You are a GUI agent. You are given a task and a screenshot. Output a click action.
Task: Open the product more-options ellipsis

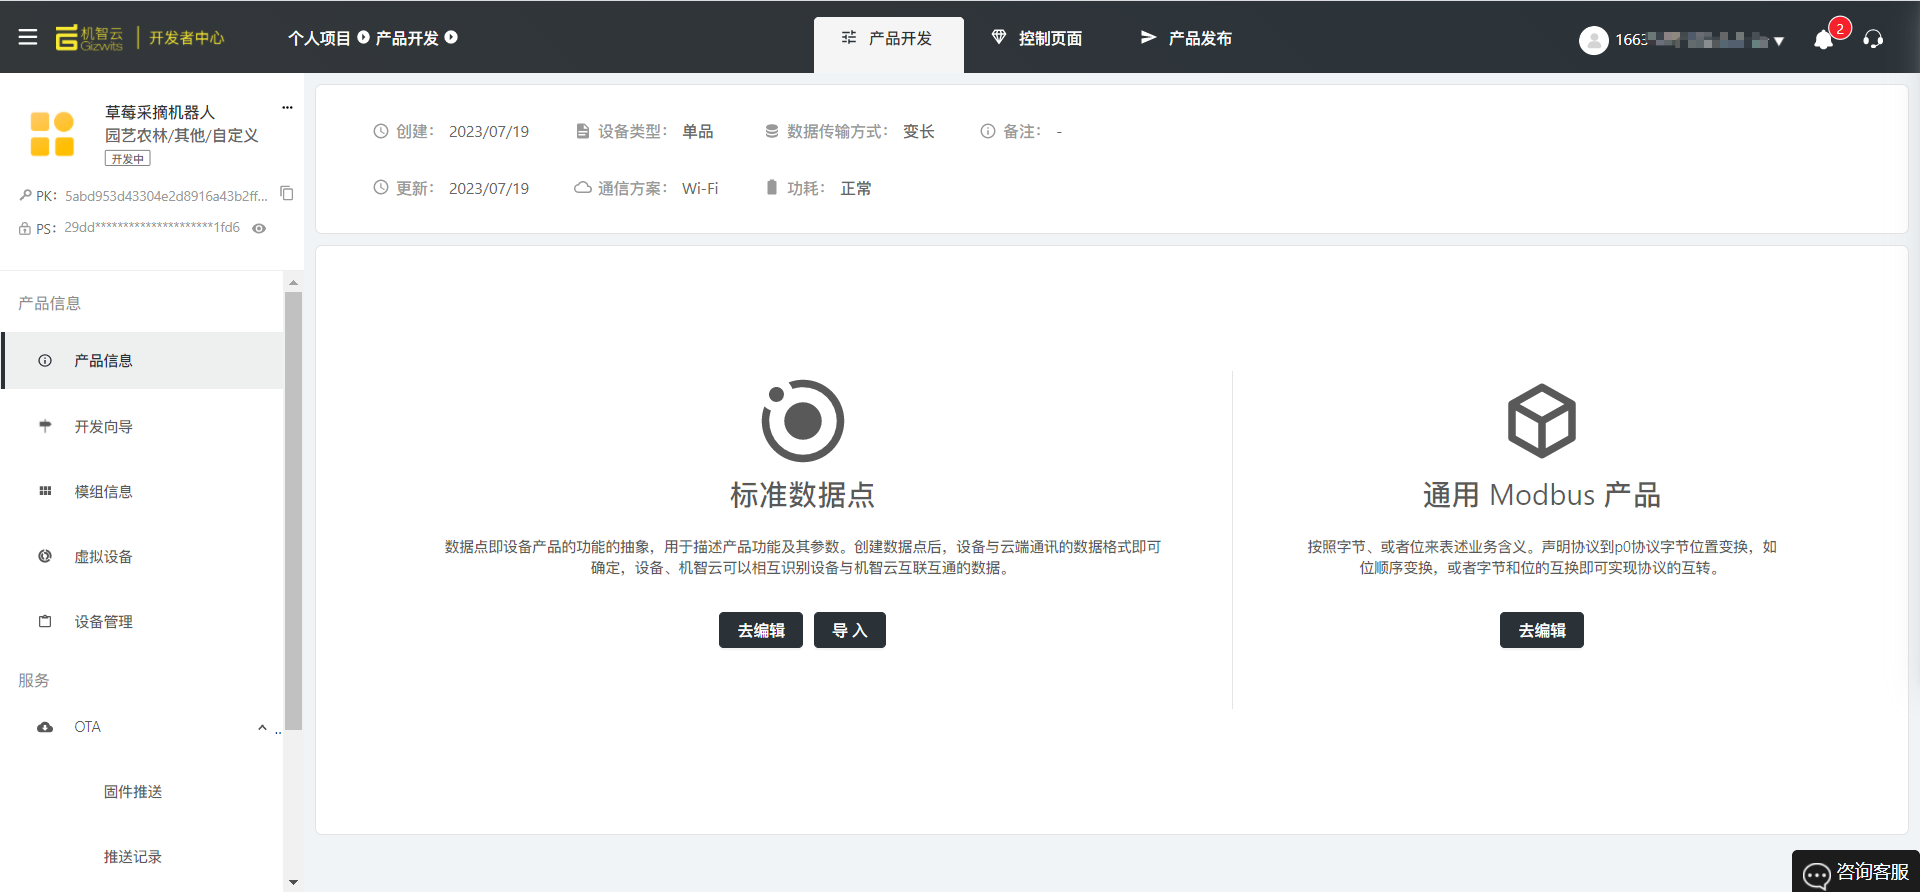[x=287, y=107]
